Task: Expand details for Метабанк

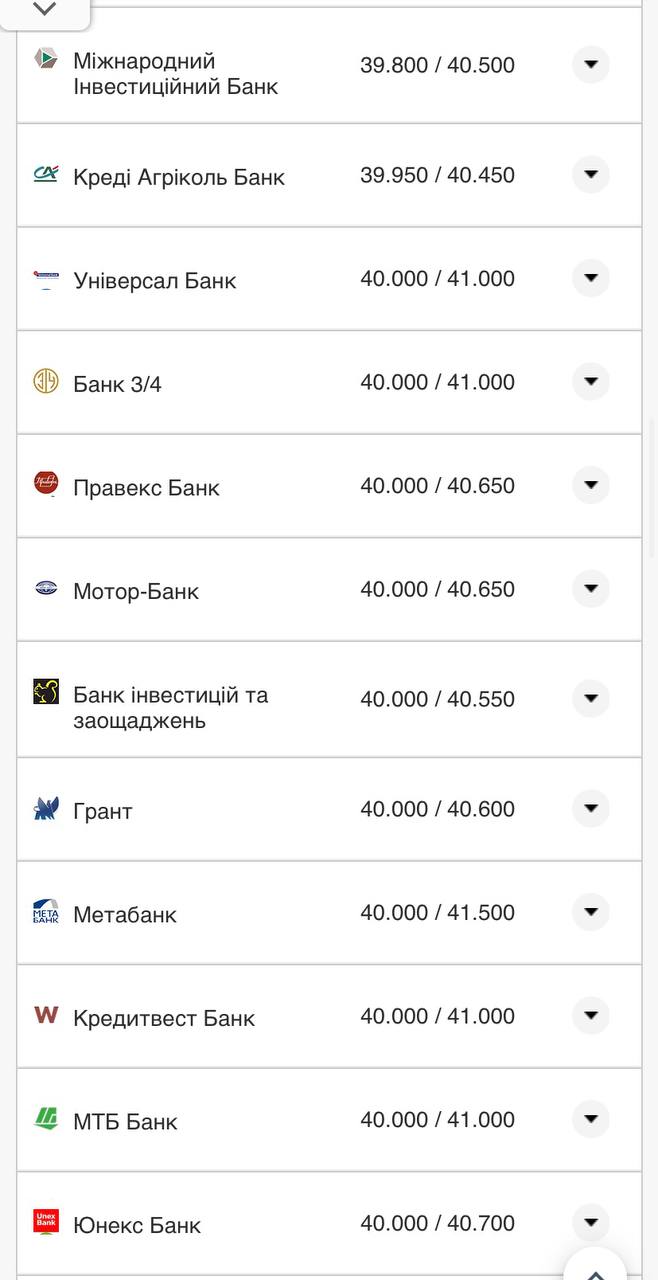Action: (590, 912)
